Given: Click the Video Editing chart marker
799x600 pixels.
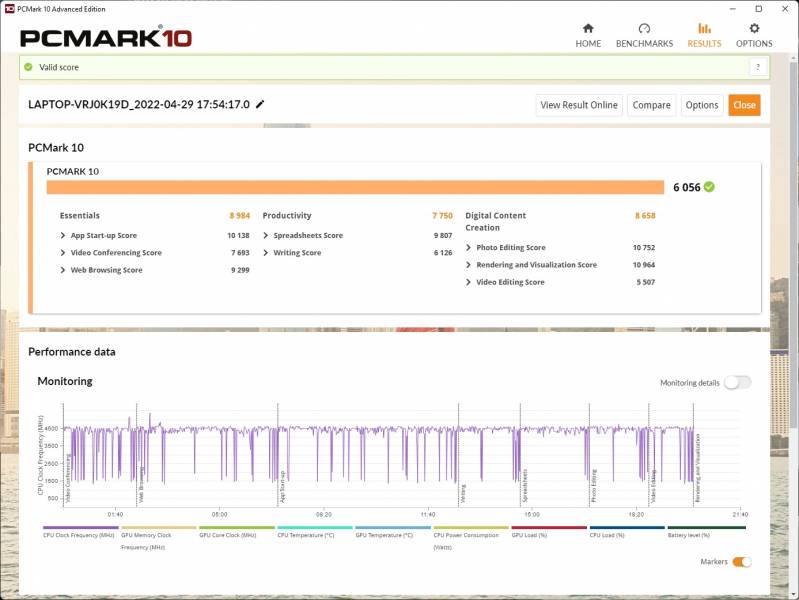Looking at the screenshot, I should pos(654,486).
